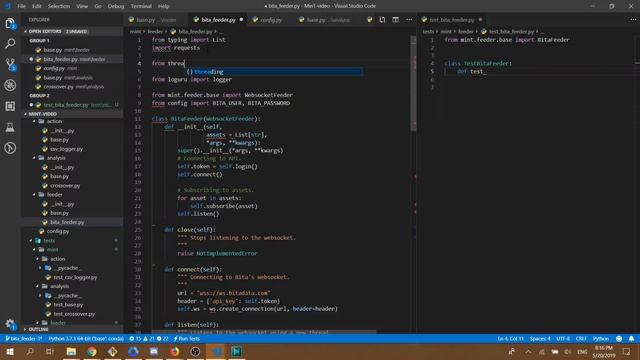
Task: Change file encoding via UTF-8
Action: point(563,339)
